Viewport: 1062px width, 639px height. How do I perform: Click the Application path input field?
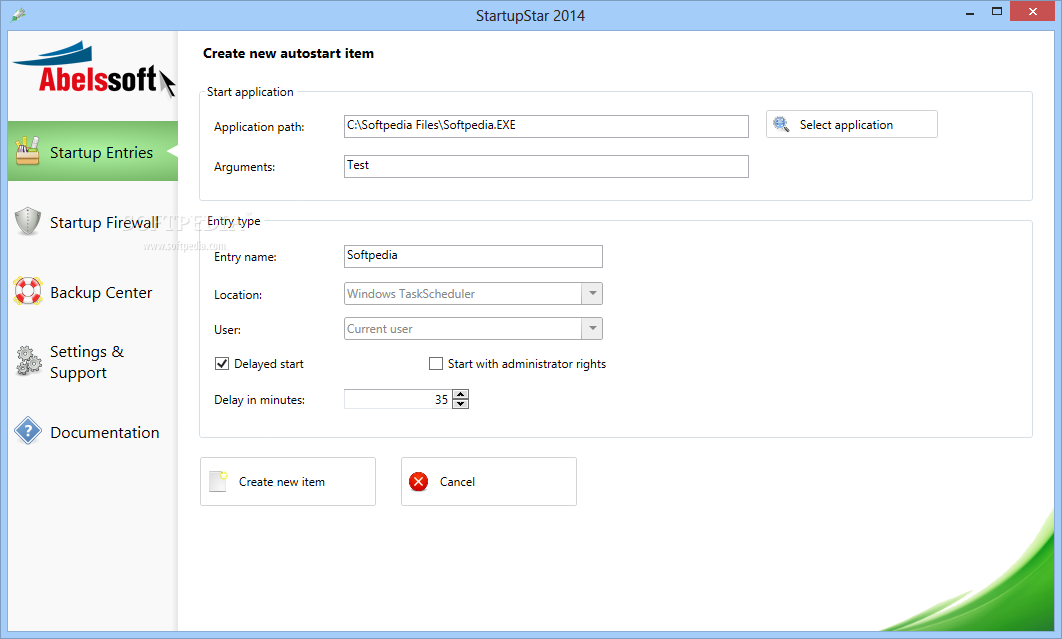pyautogui.click(x=546, y=126)
